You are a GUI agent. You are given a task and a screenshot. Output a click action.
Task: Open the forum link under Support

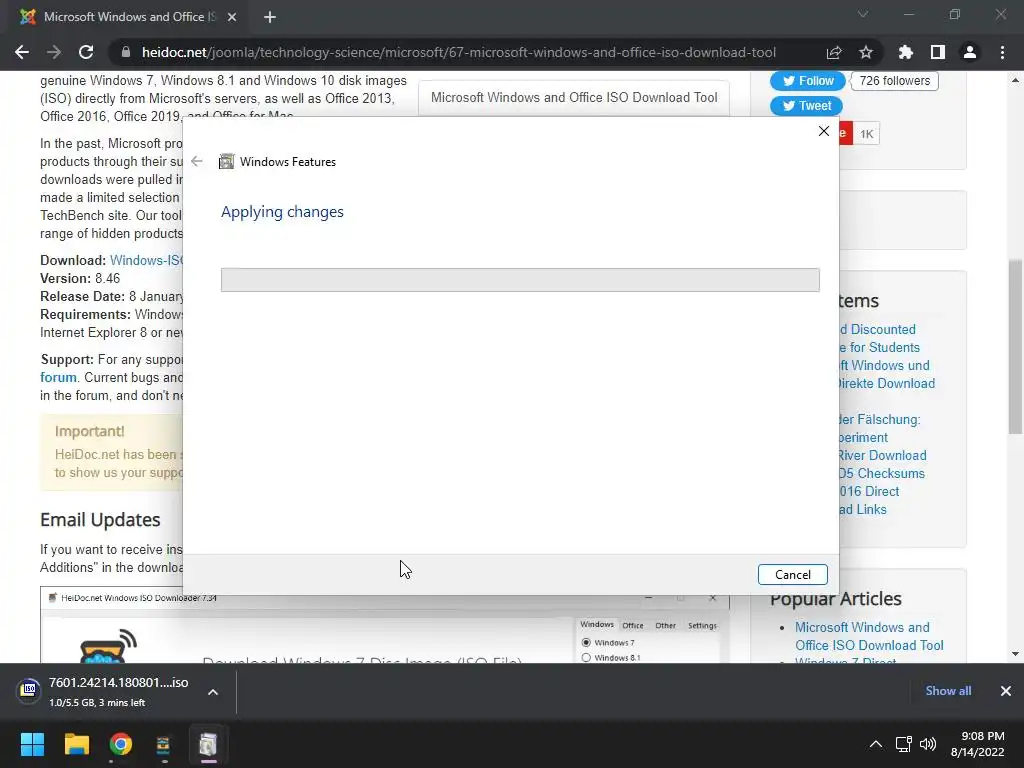[x=58, y=377]
